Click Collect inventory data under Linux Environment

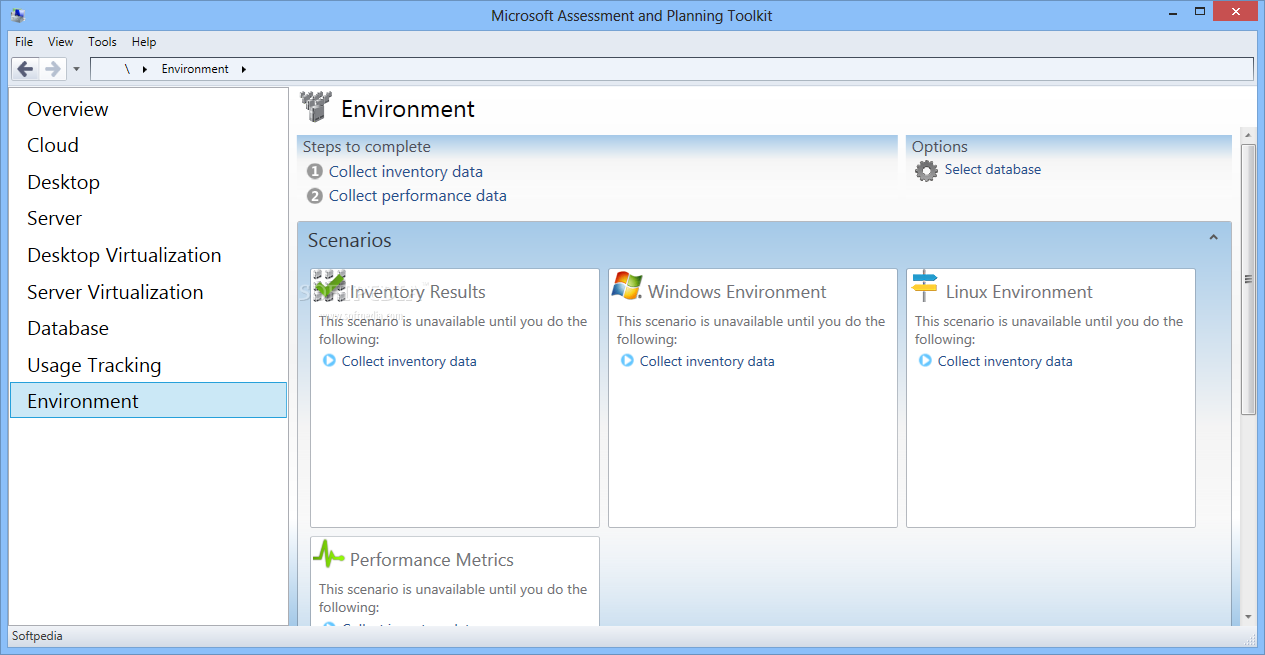pyautogui.click(x=1005, y=361)
